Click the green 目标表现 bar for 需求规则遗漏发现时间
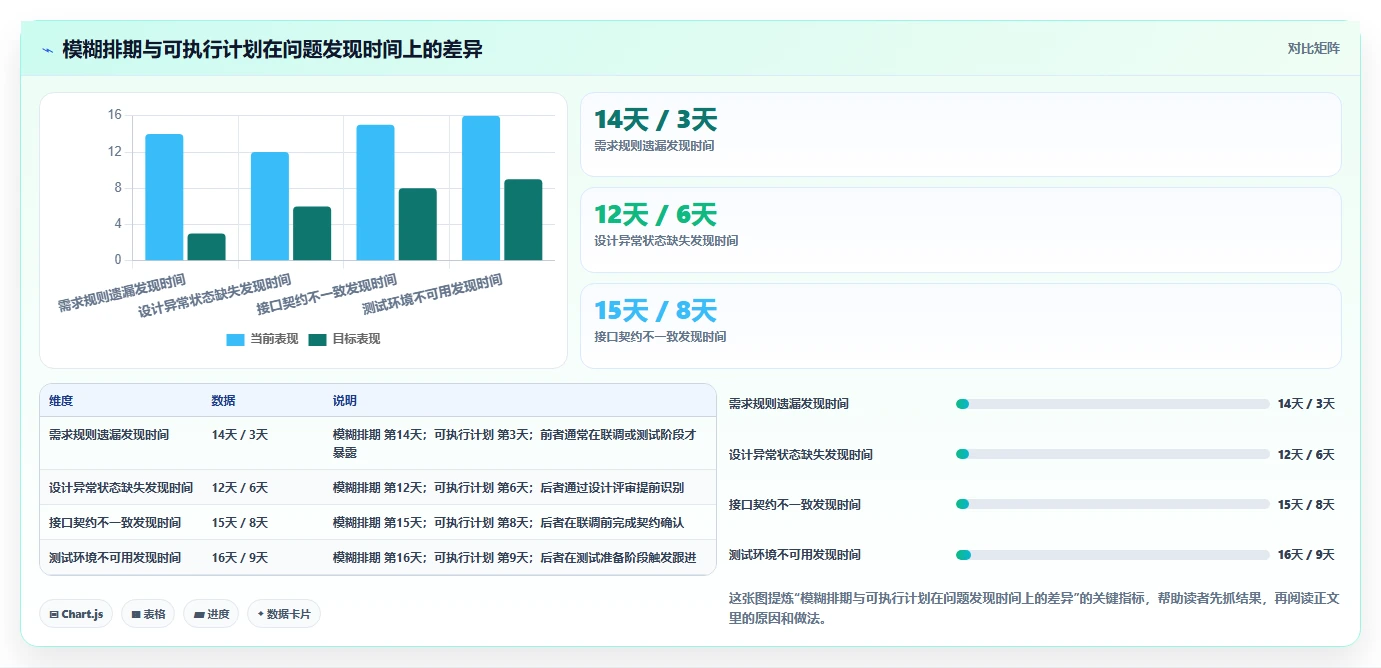This screenshot has width=1381, height=668. pyautogui.click(x=206, y=247)
